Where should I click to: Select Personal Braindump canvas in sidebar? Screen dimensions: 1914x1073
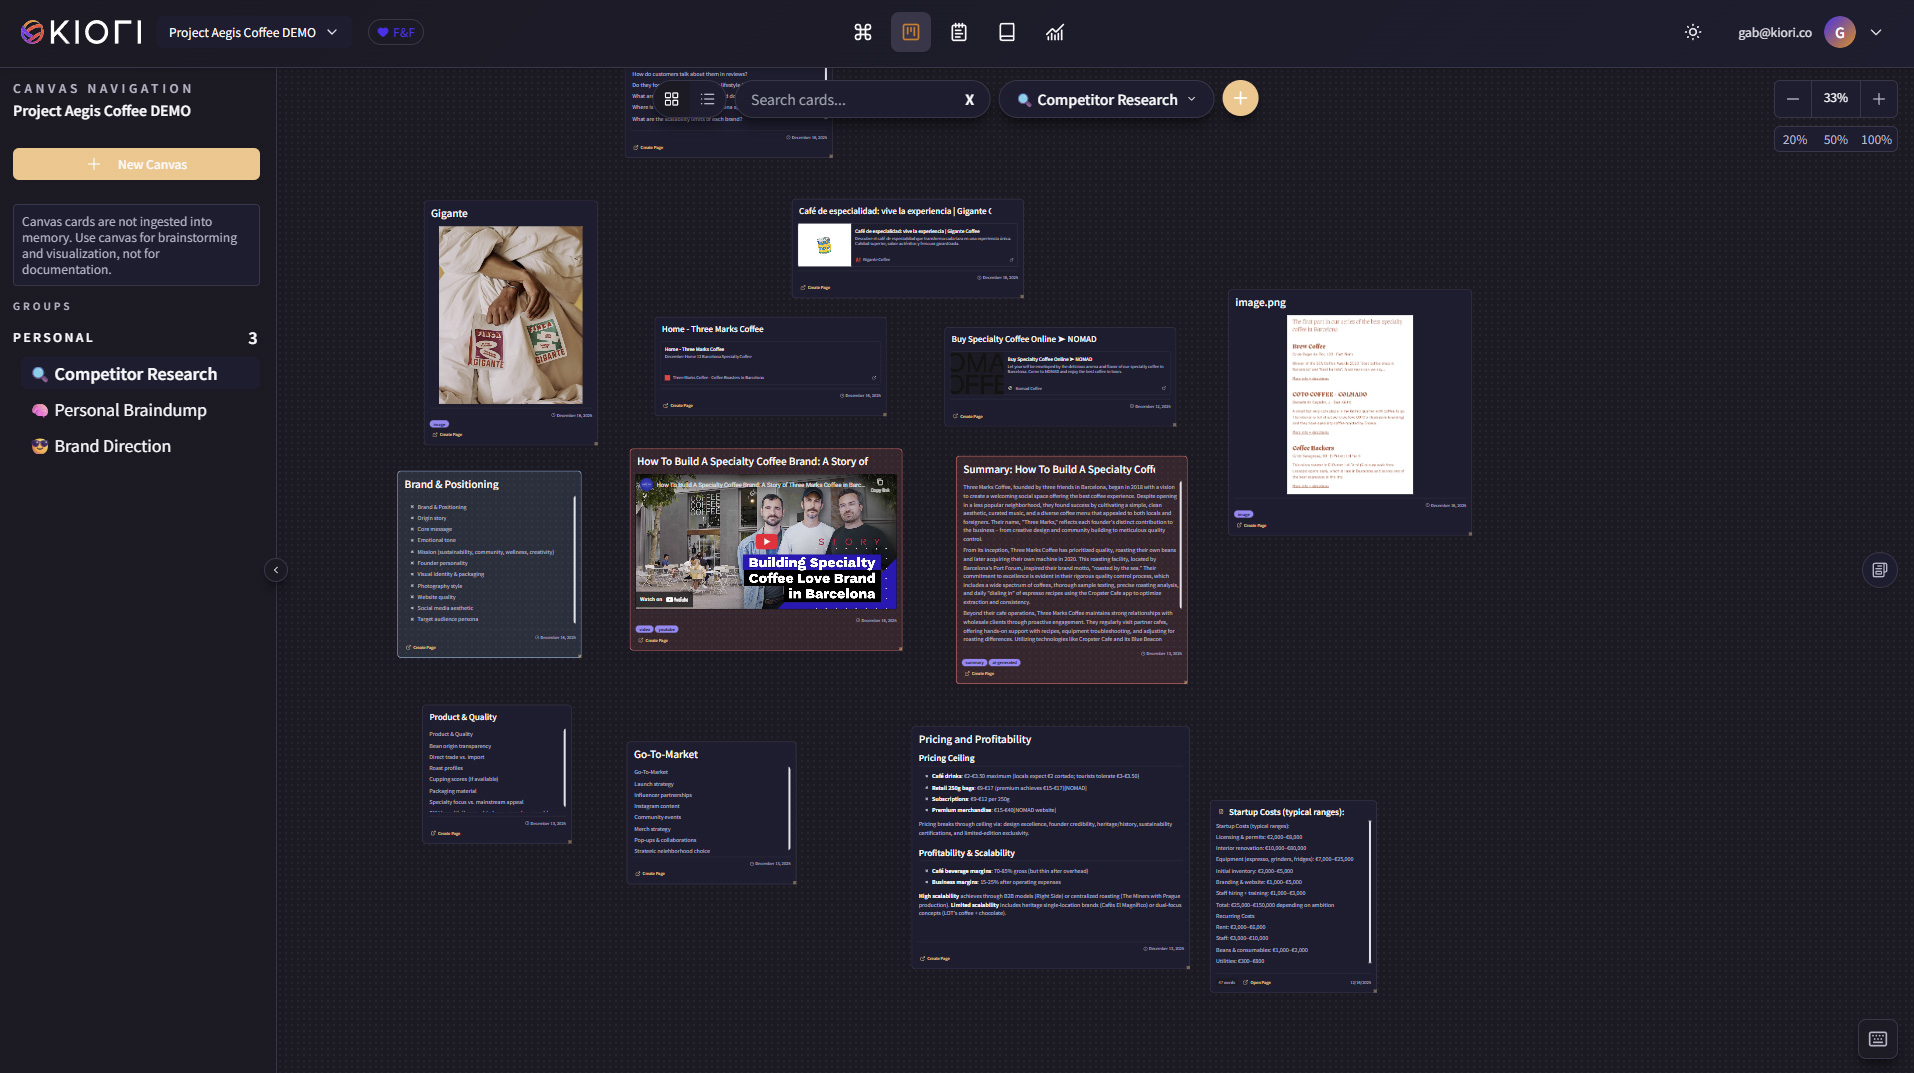point(130,410)
